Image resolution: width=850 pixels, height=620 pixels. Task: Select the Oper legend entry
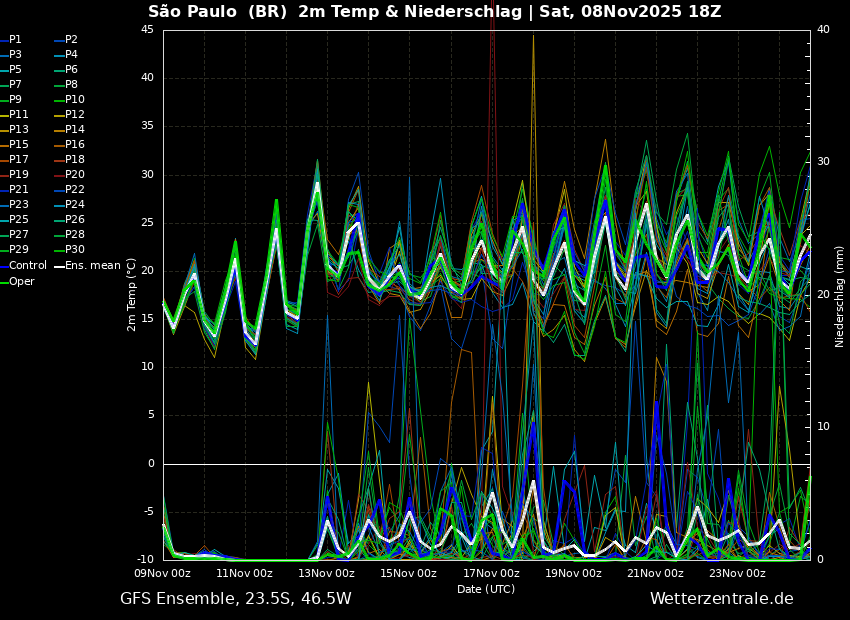tap(21, 281)
